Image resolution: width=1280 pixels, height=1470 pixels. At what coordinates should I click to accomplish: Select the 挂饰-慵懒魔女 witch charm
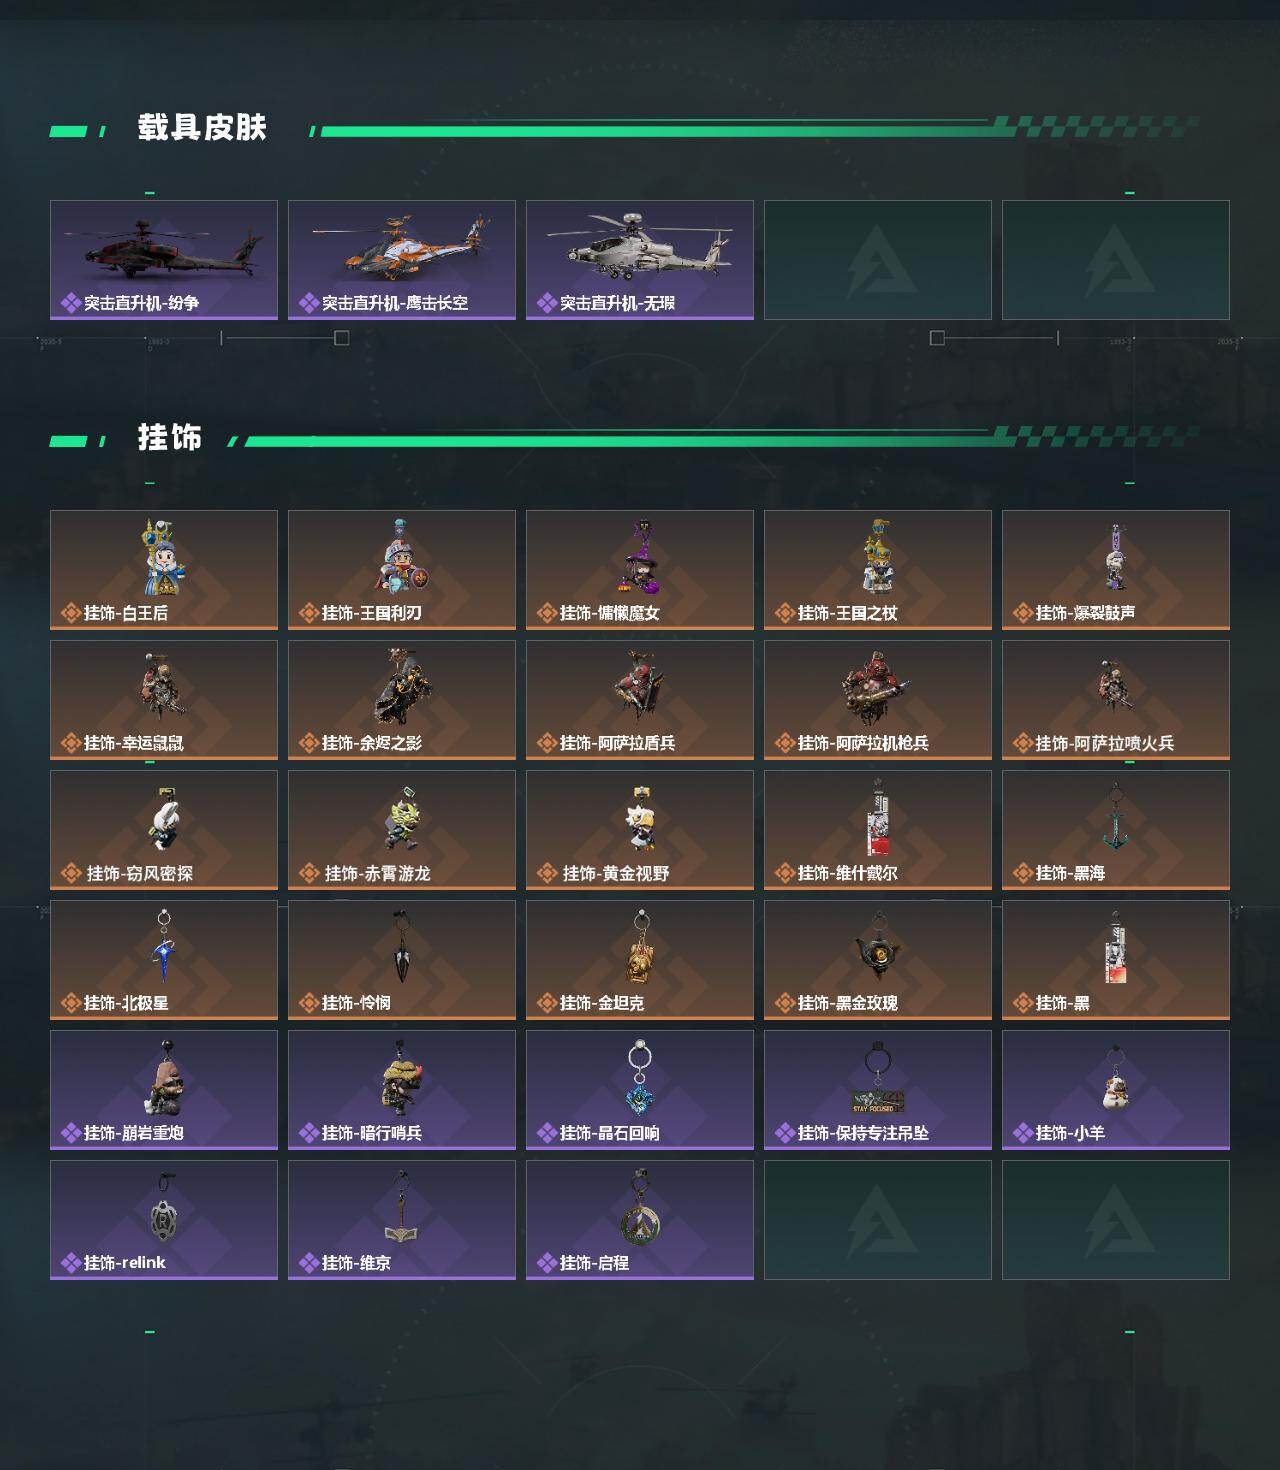(640, 570)
